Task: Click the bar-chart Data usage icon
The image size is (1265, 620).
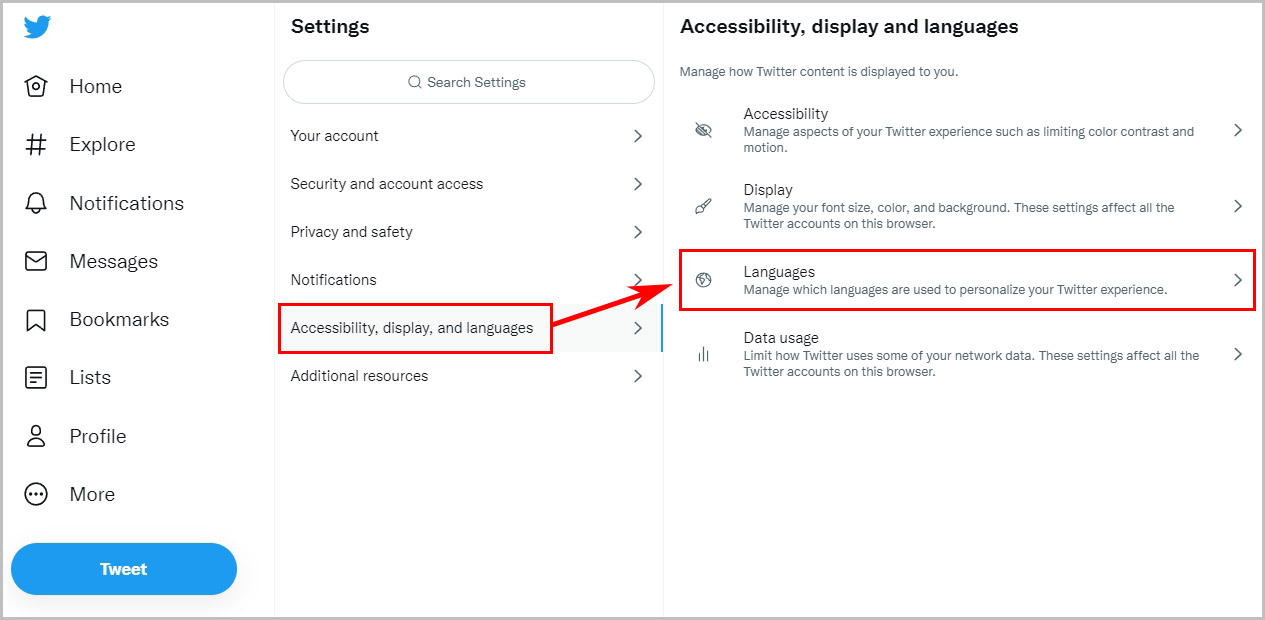Action: (703, 354)
